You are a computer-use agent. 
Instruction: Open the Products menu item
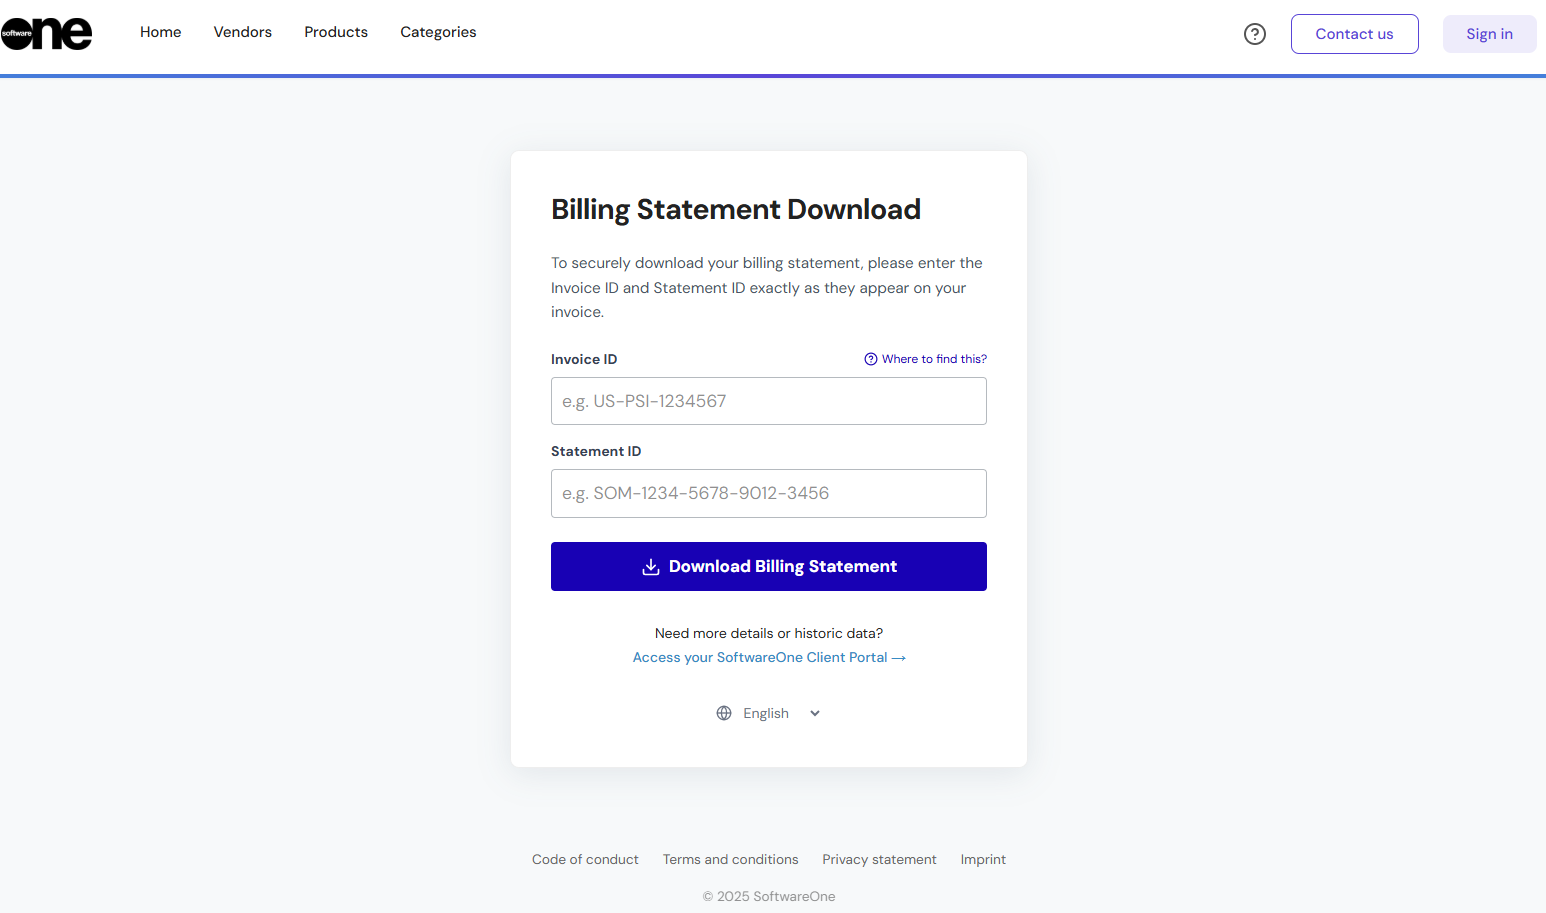pyautogui.click(x=336, y=32)
